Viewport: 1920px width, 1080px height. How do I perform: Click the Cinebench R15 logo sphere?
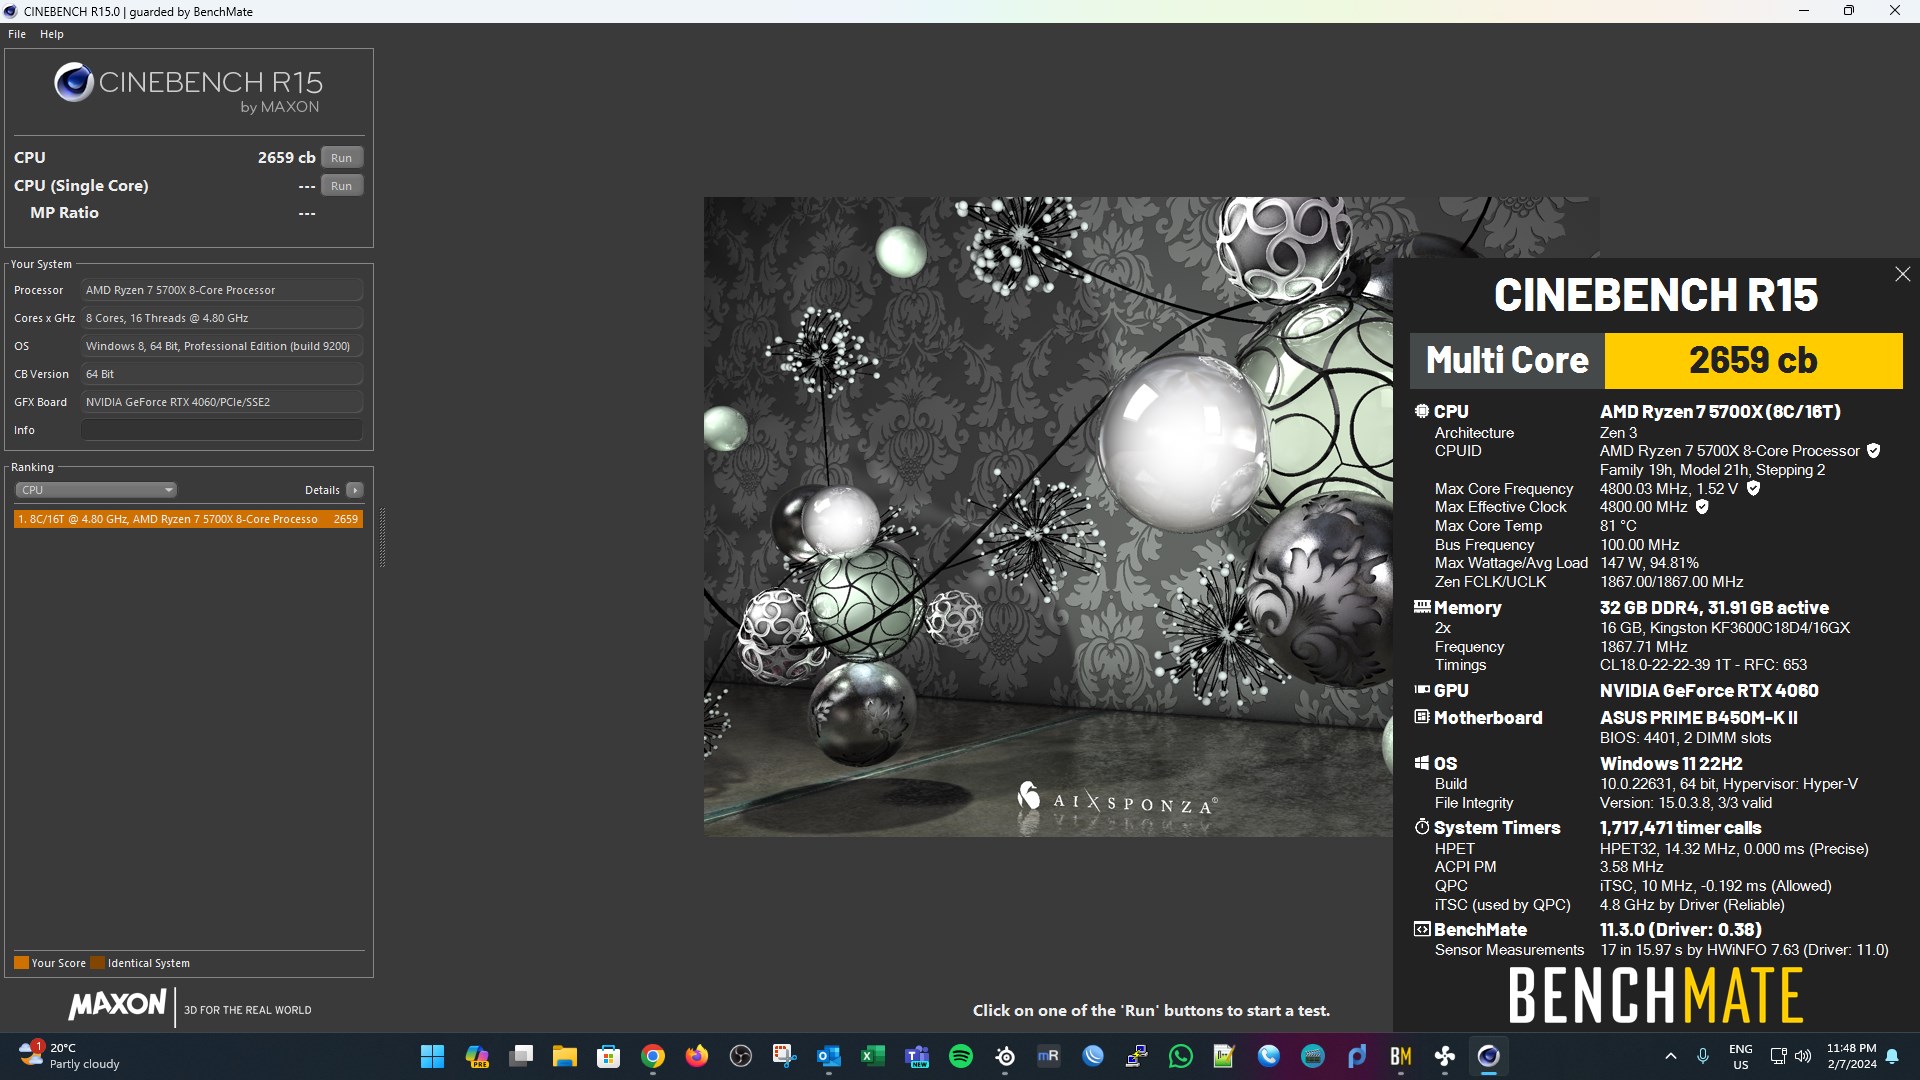point(74,83)
